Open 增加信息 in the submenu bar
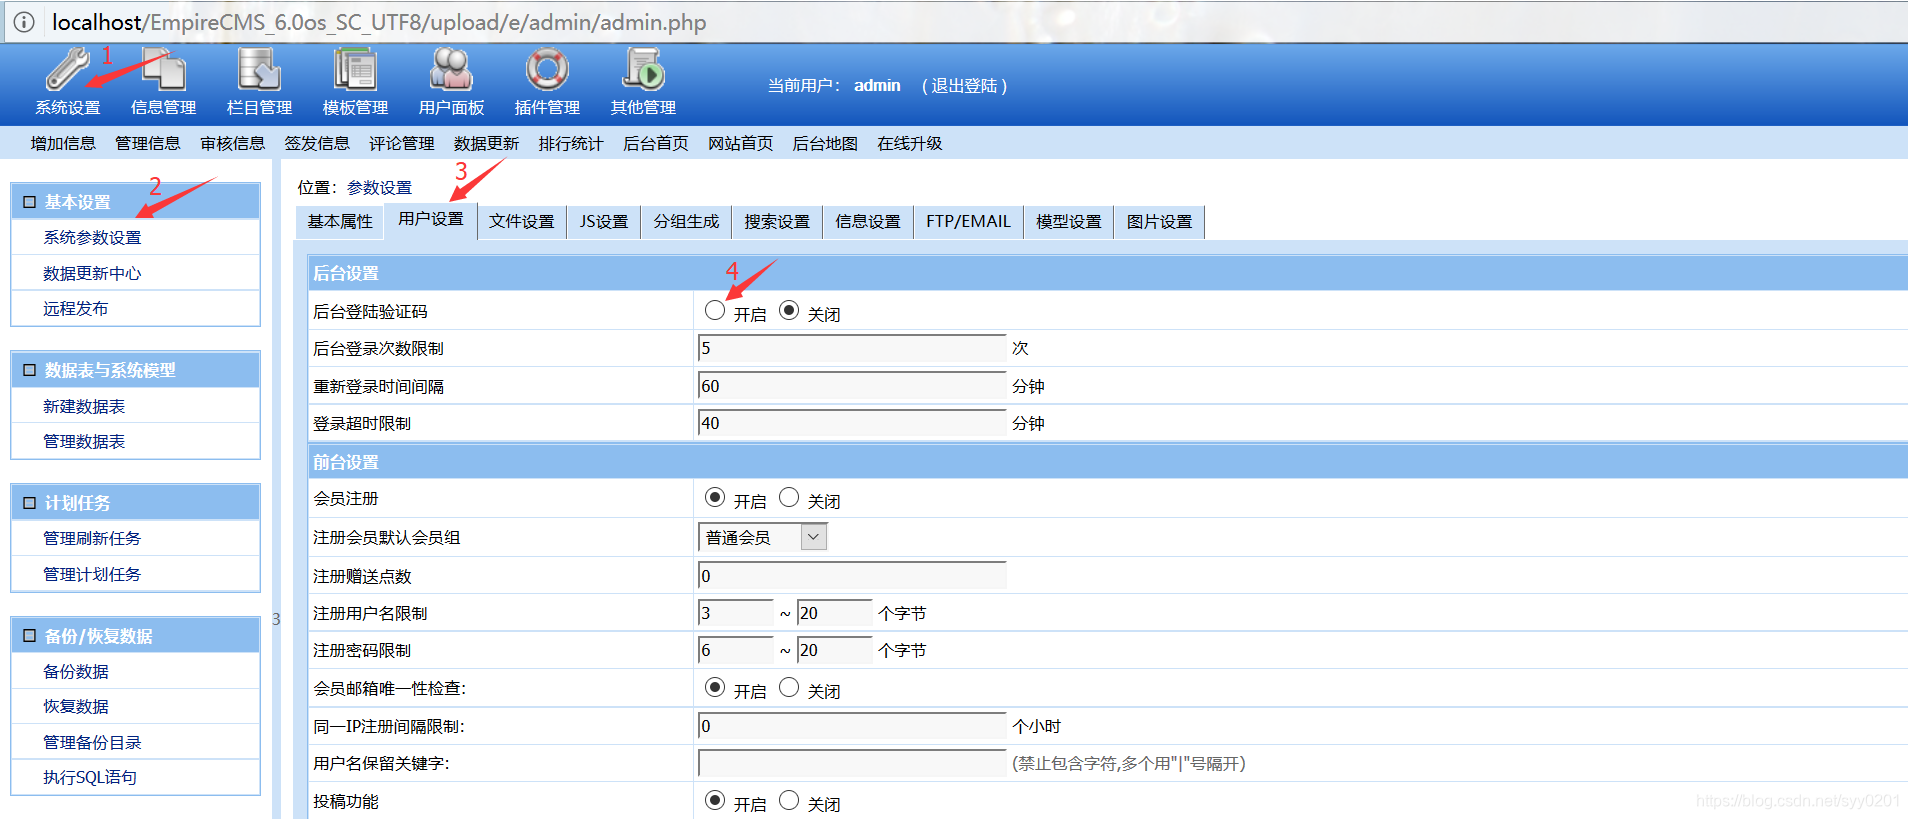 63,144
